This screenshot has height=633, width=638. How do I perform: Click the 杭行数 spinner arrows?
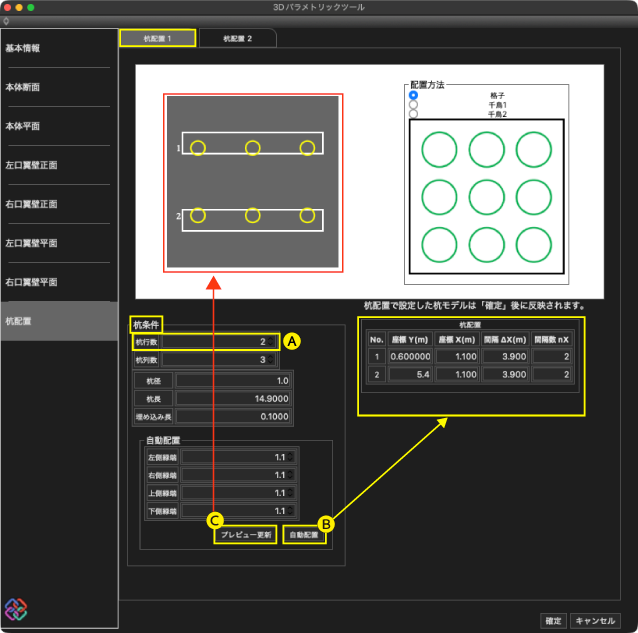(271, 342)
